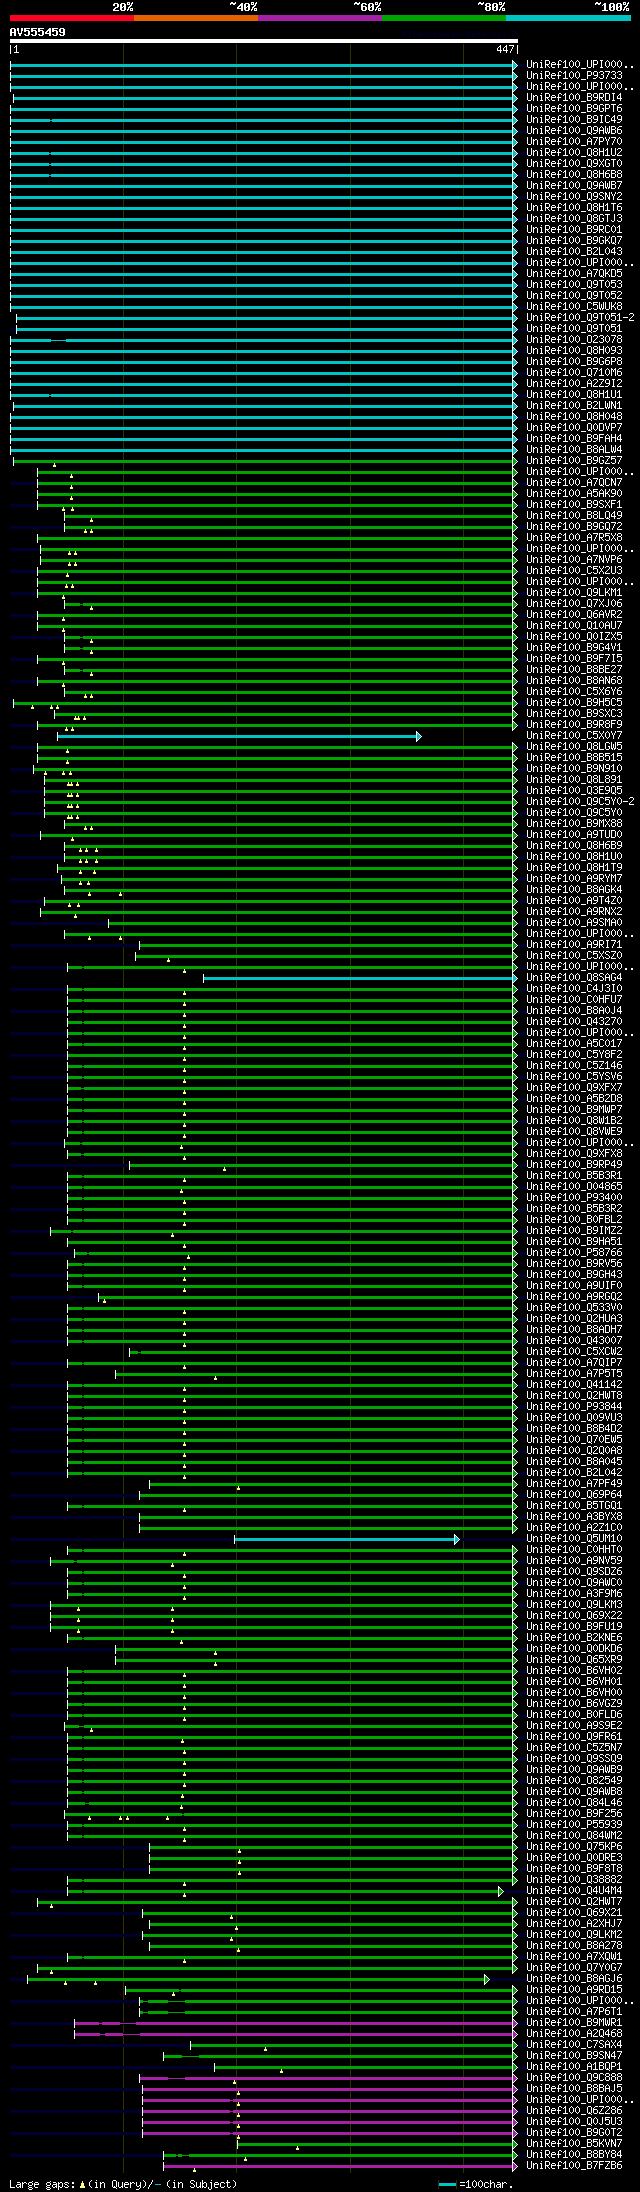Click UniRef100_C5Z146 label
The height and width of the screenshot is (2192, 640).
pos(574,1065)
